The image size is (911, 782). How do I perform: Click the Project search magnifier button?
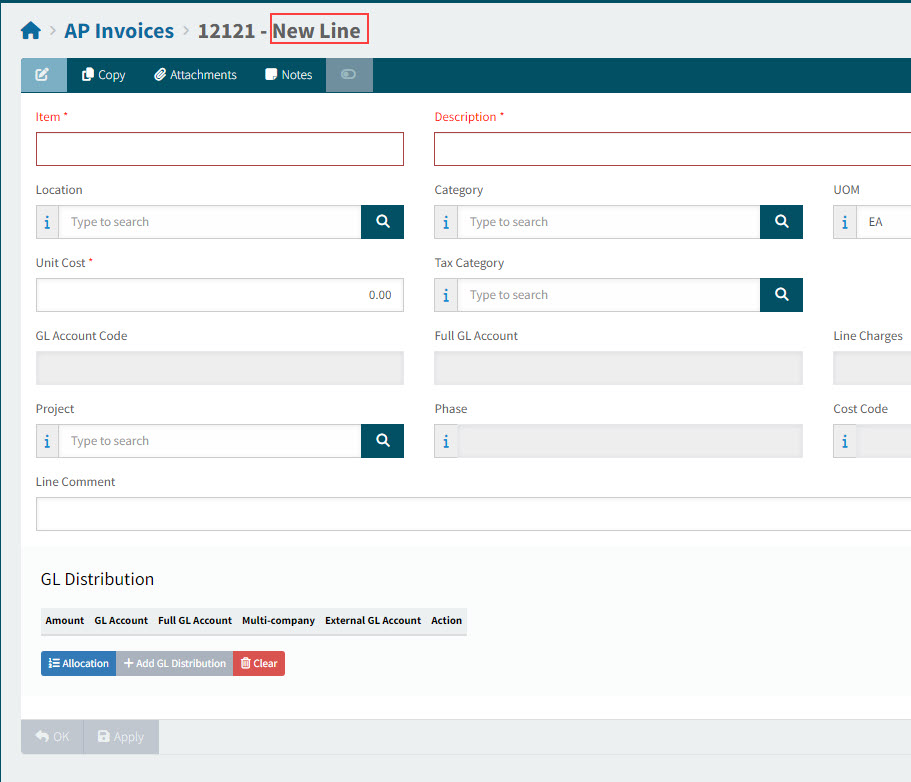[x=382, y=441]
